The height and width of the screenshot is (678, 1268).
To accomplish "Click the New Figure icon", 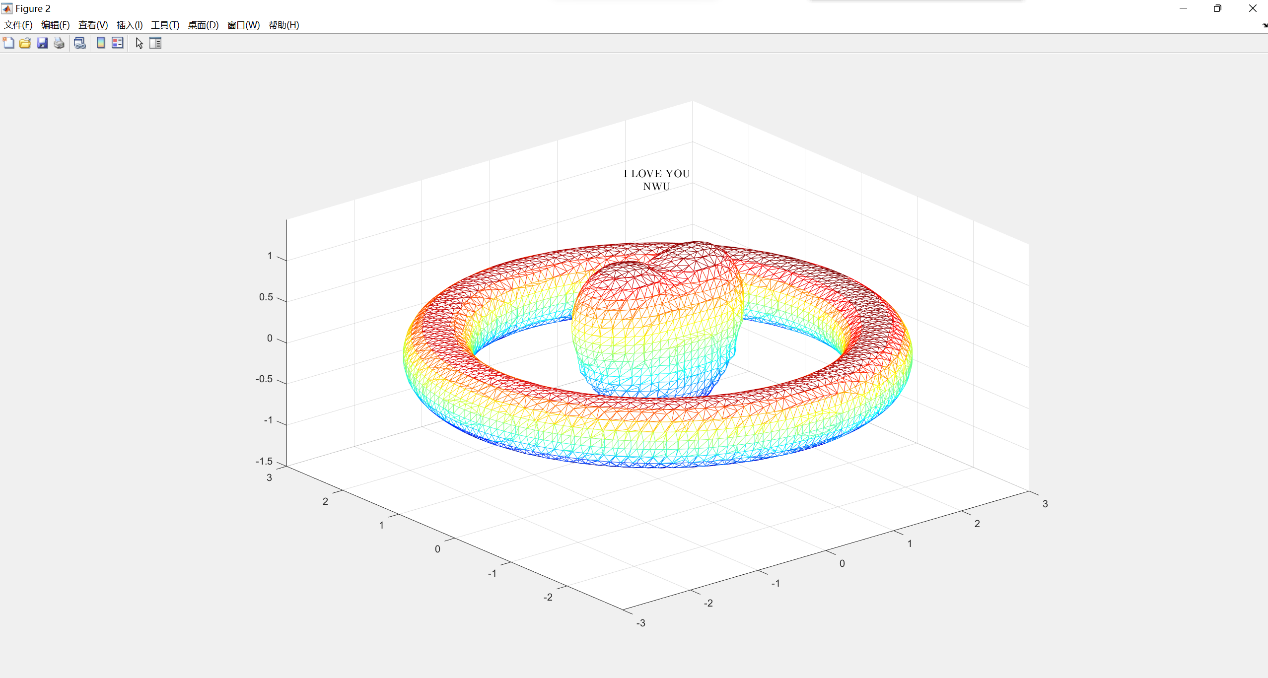I will (9, 43).
